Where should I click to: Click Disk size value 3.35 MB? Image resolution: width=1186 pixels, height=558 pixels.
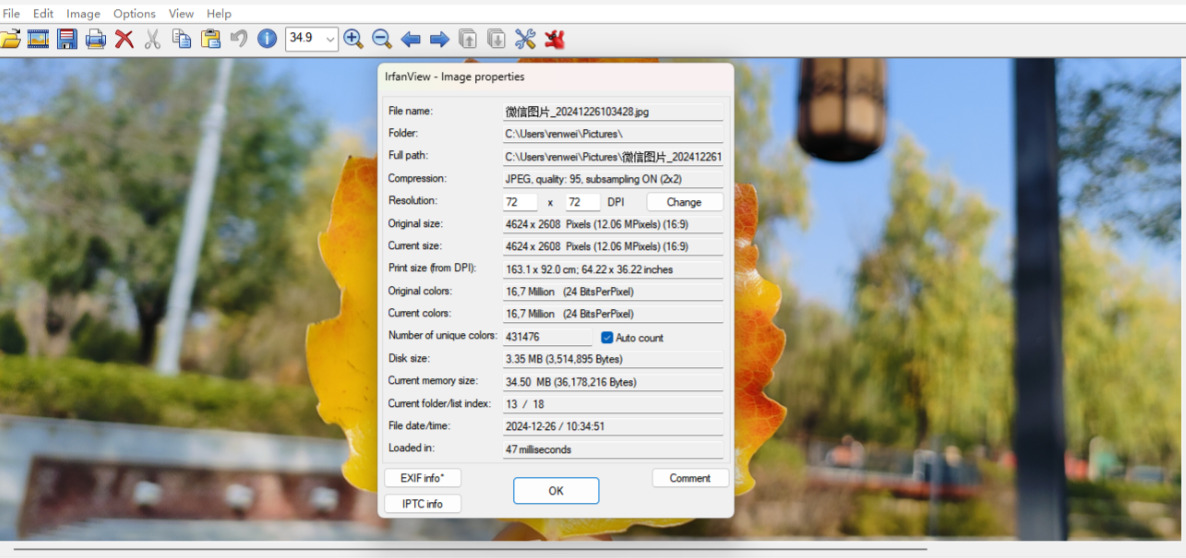(613, 359)
